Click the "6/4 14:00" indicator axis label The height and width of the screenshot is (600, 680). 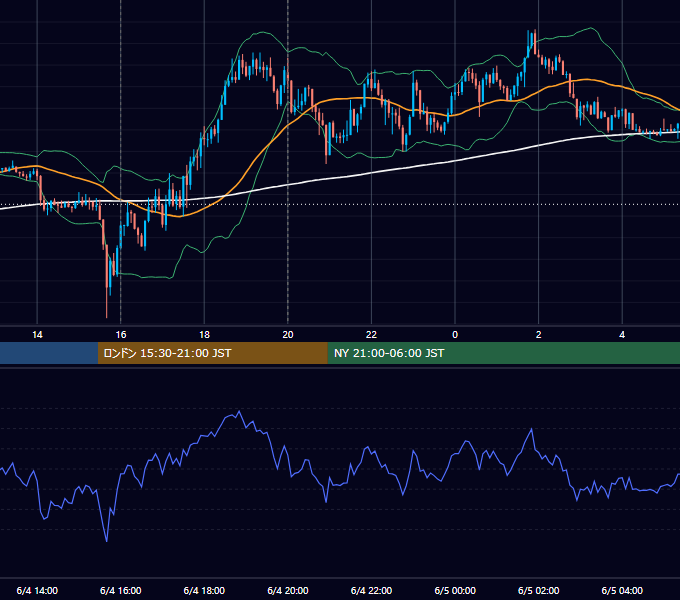(37, 590)
